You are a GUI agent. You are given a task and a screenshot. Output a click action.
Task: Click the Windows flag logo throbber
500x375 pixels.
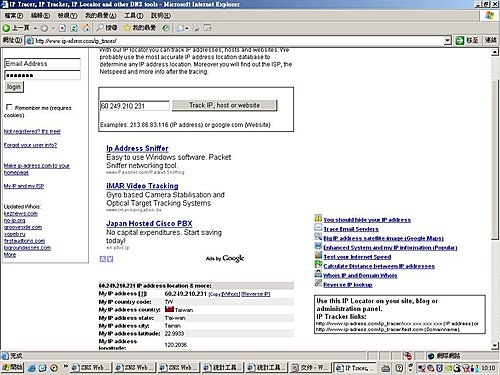point(490,15)
